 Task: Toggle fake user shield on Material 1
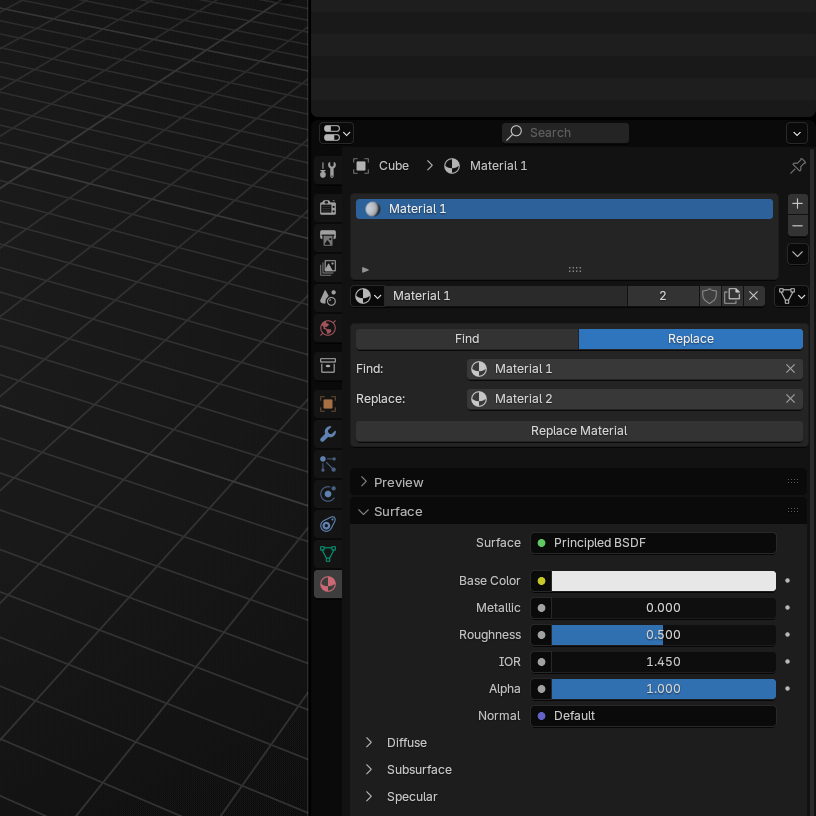[709, 295]
